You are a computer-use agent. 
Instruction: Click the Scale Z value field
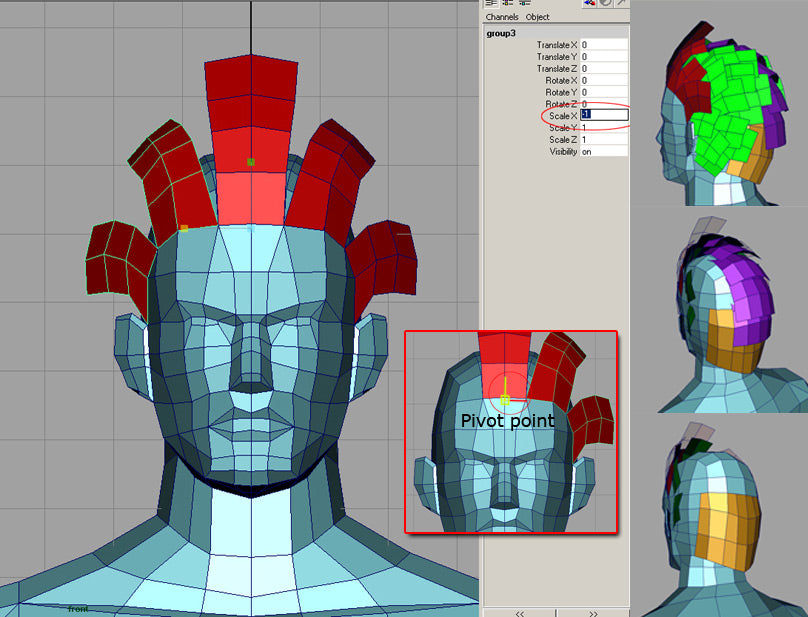click(x=604, y=140)
